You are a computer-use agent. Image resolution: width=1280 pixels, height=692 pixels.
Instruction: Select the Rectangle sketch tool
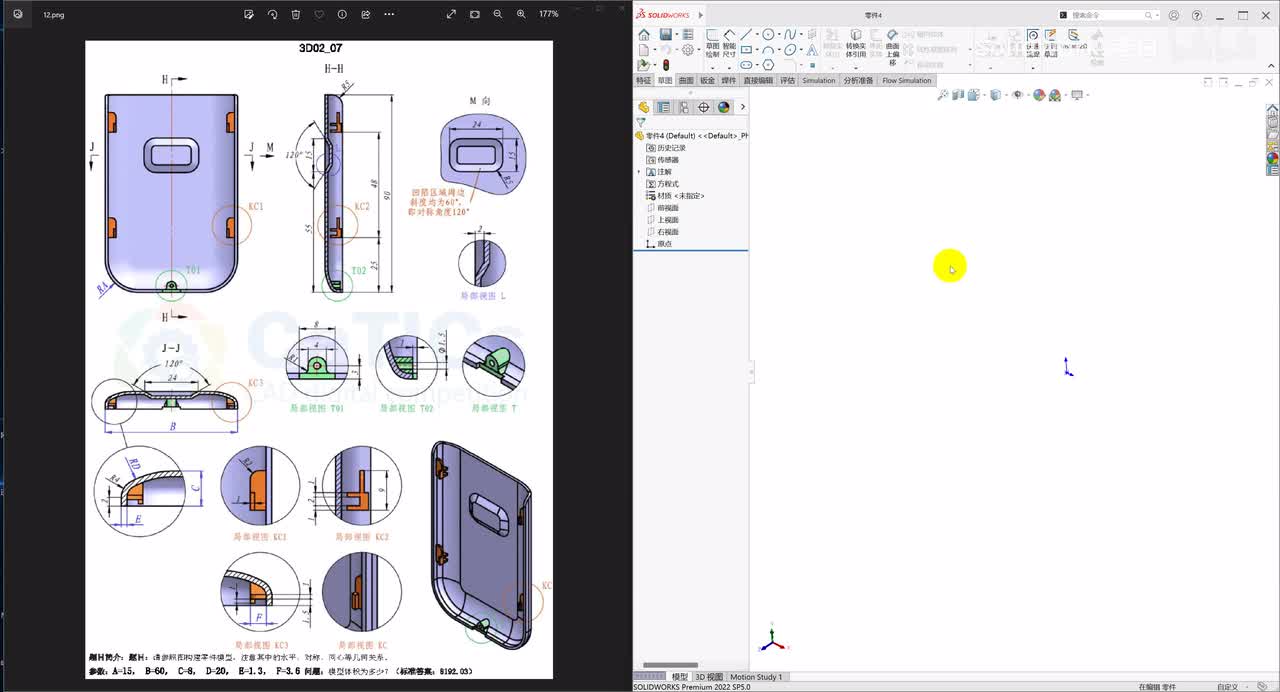pyautogui.click(x=746, y=50)
